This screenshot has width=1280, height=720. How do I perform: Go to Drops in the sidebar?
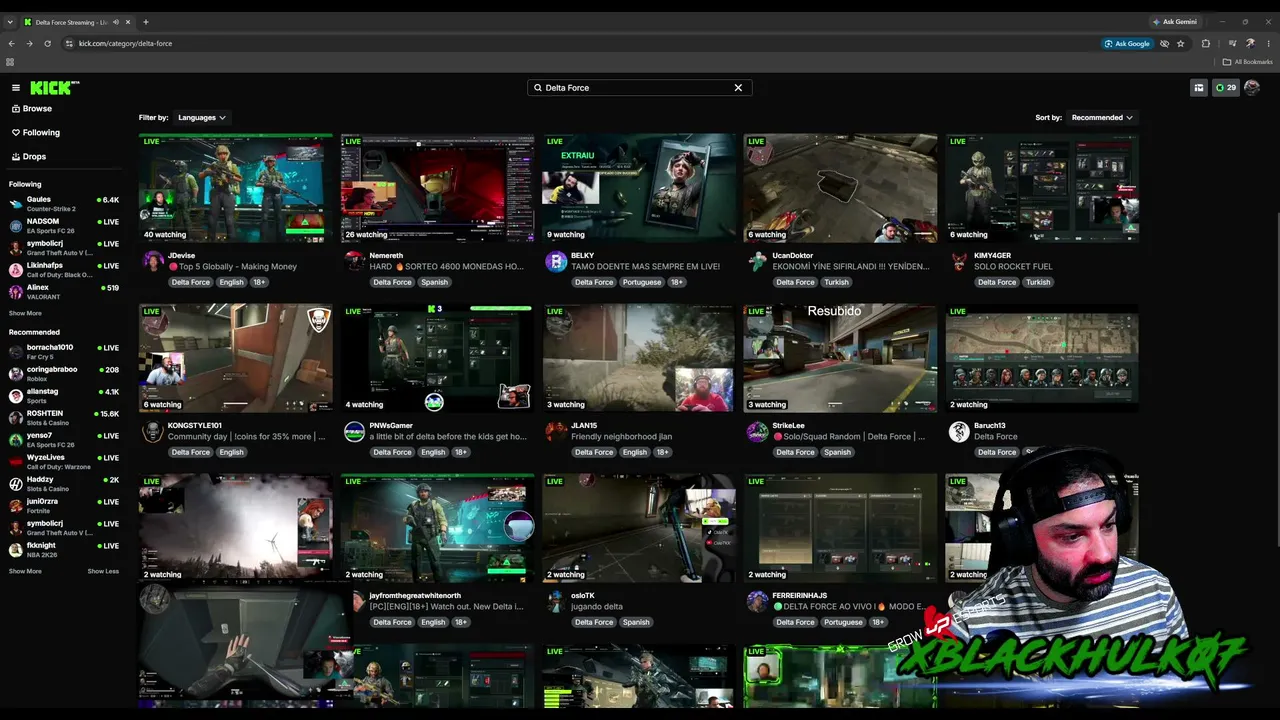pos(29,157)
